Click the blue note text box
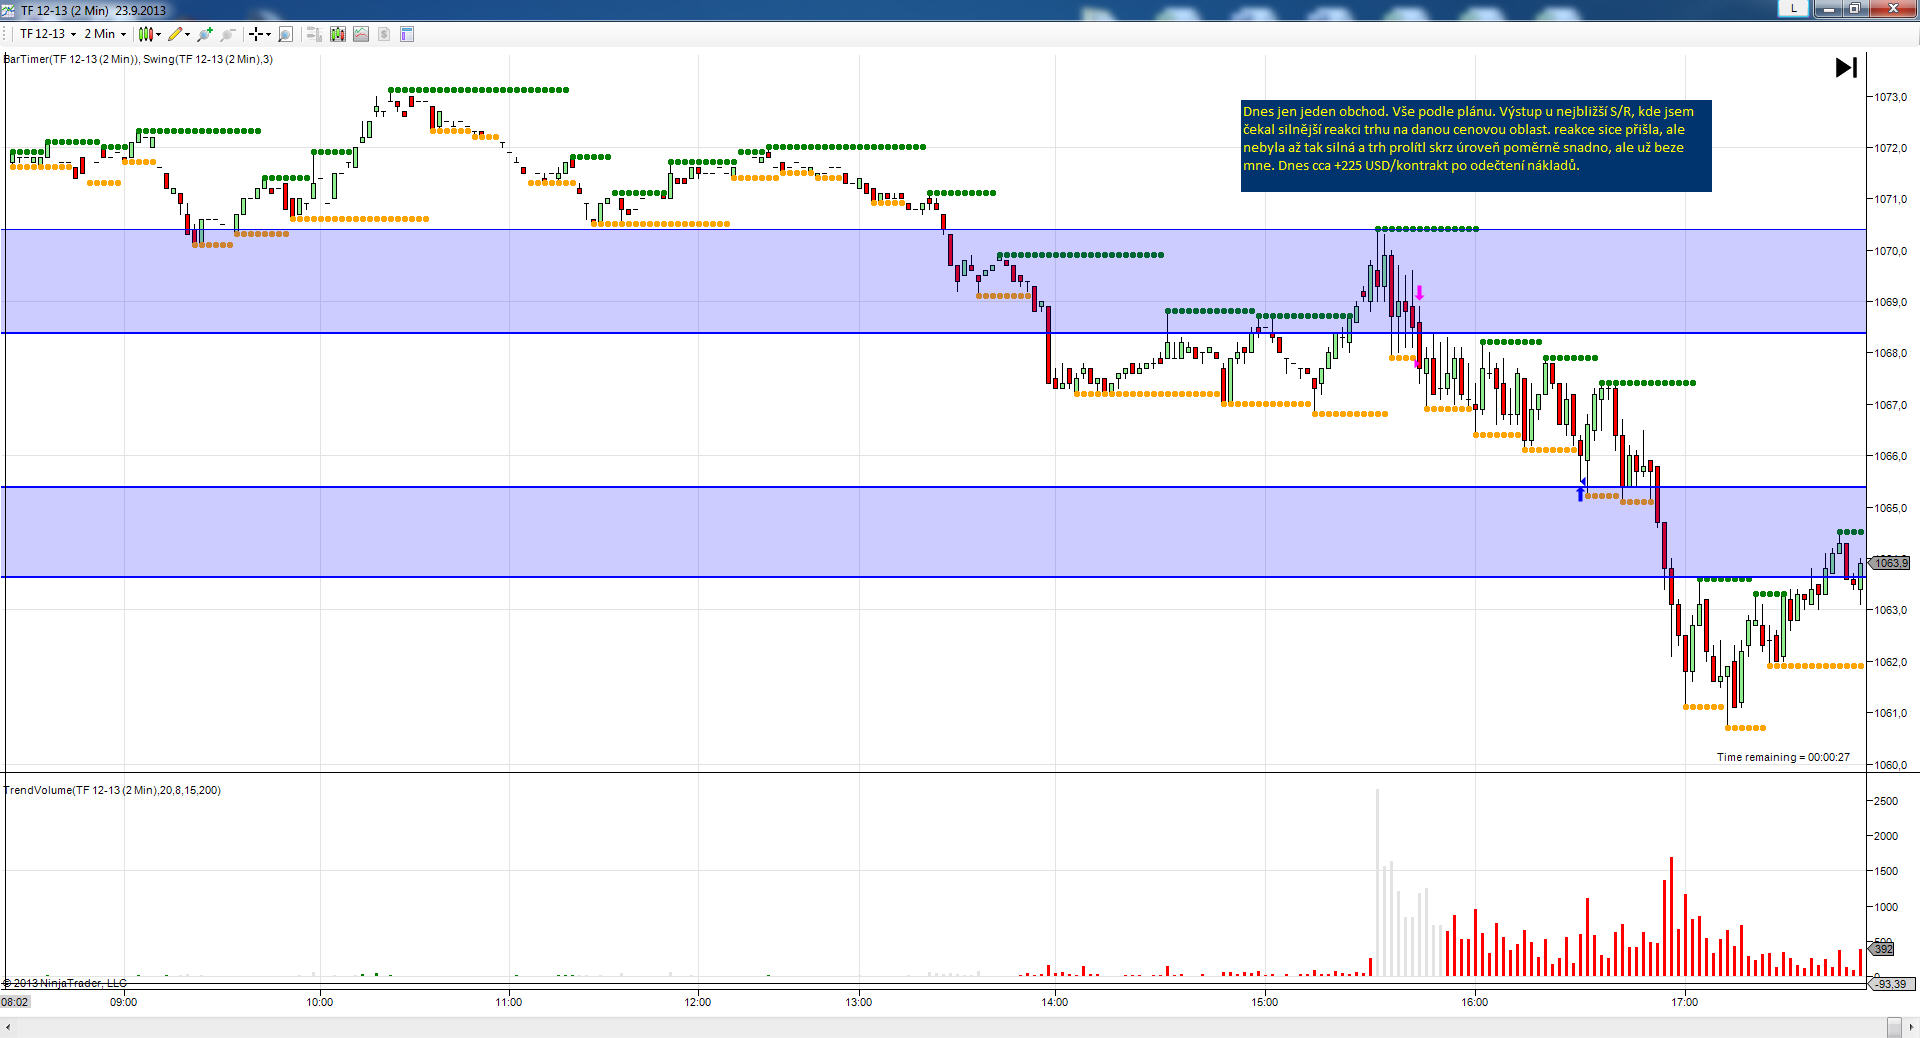This screenshot has width=1920, height=1038. point(1476,145)
